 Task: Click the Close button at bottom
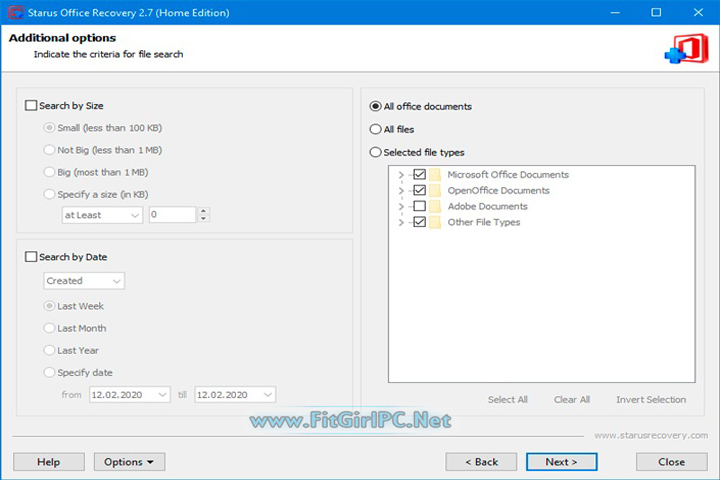tap(672, 462)
